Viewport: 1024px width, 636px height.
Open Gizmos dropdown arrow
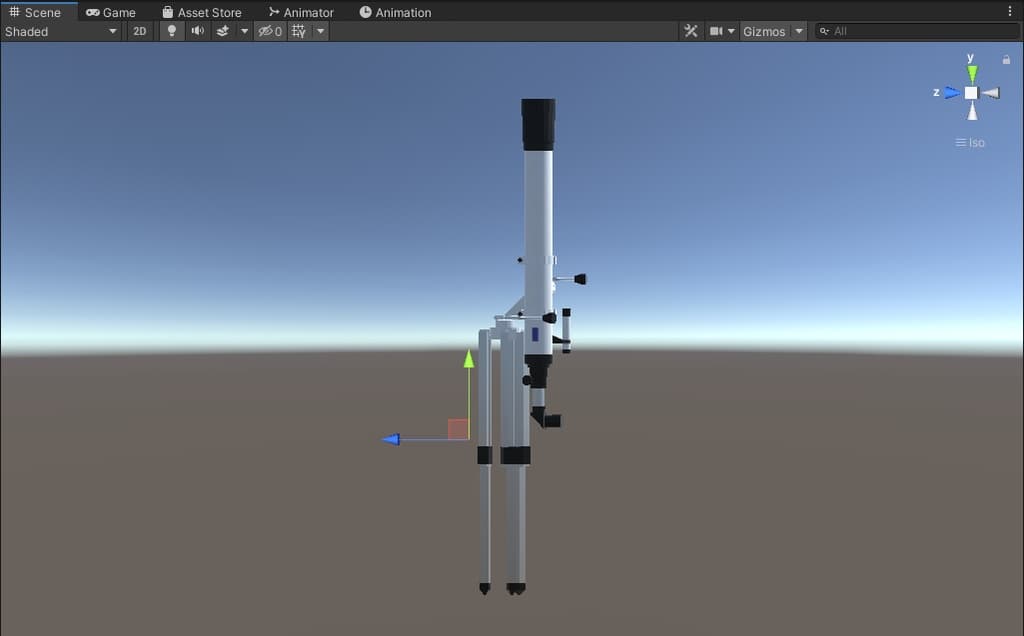[x=799, y=31]
